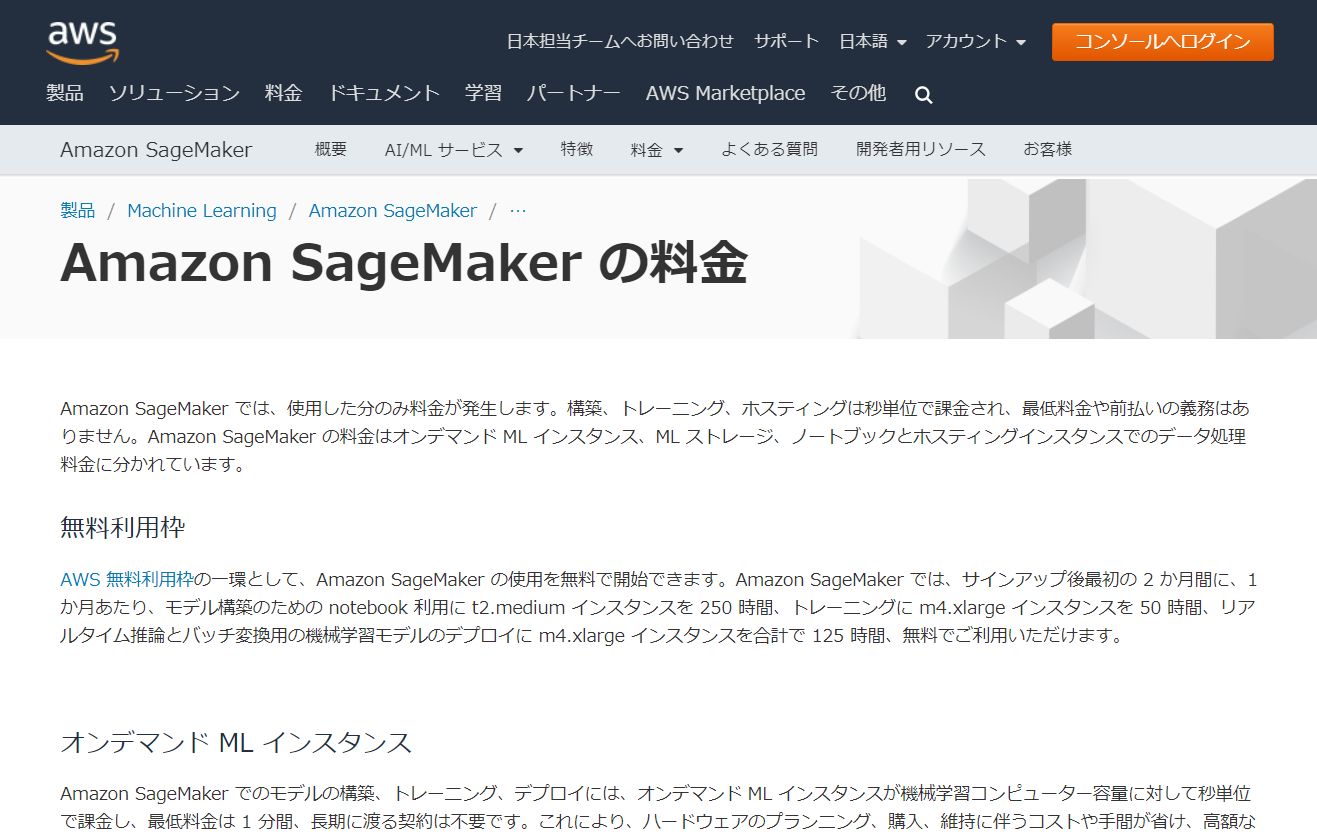Click Amazon SageMaker breadcrumb link
The height and width of the screenshot is (839, 1317).
coord(393,211)
